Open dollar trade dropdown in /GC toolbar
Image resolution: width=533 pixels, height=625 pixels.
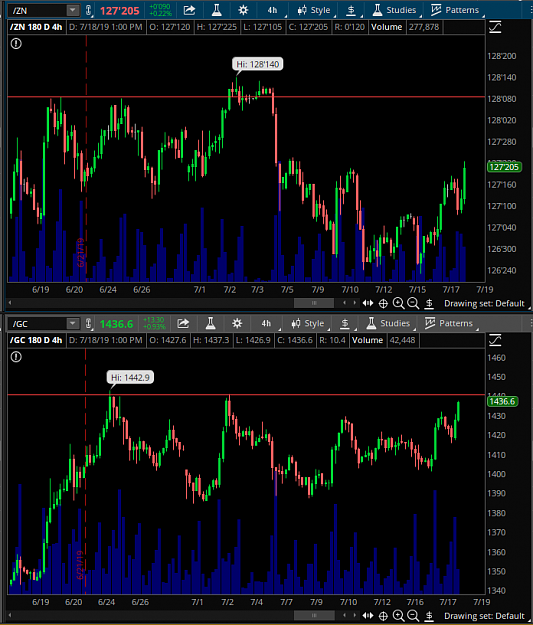coord(345,323)
